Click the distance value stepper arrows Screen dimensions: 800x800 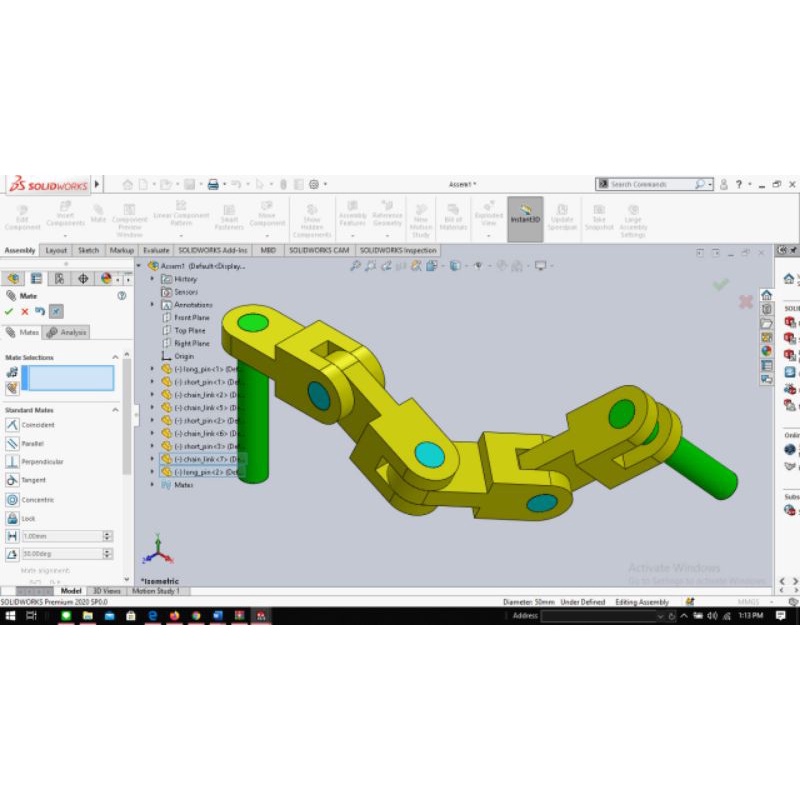[x=107, y=536]
